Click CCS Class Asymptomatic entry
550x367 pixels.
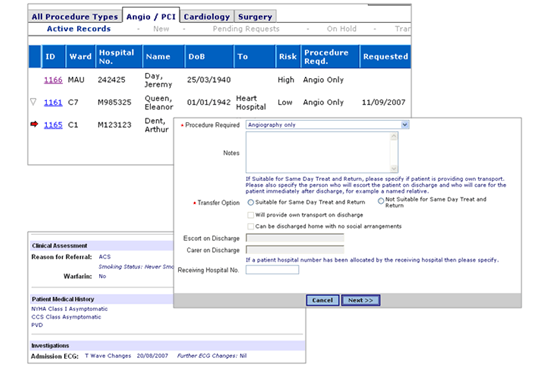pos(66,317)
